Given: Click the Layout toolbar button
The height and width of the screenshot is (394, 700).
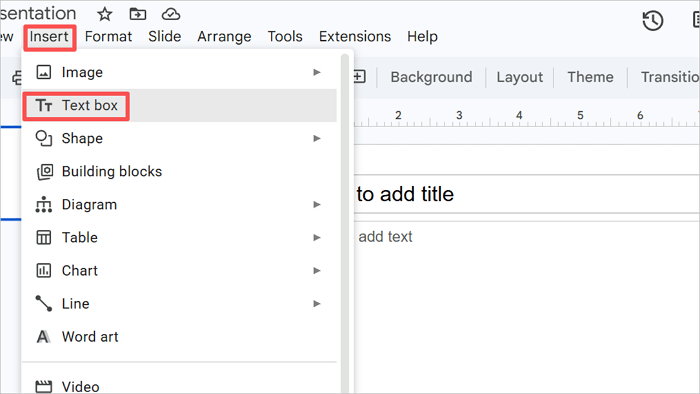Looking at the screenshot, I should pyautogui.click(x=520, y=77).
